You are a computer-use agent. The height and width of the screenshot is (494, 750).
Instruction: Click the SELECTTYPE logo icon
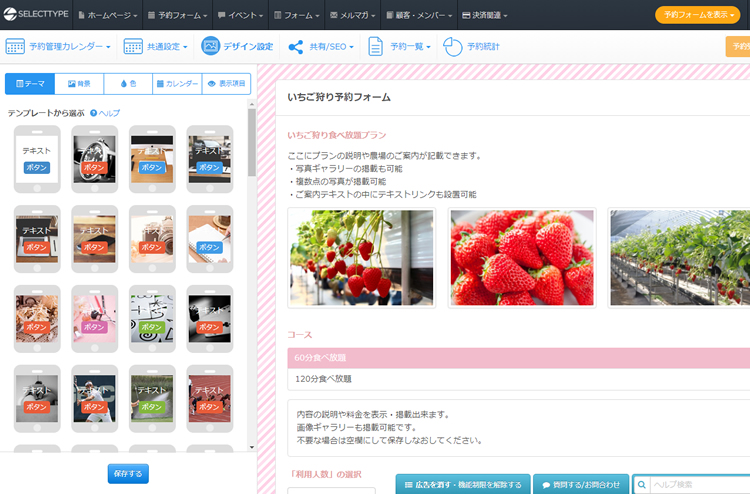[x=10, y=15]
